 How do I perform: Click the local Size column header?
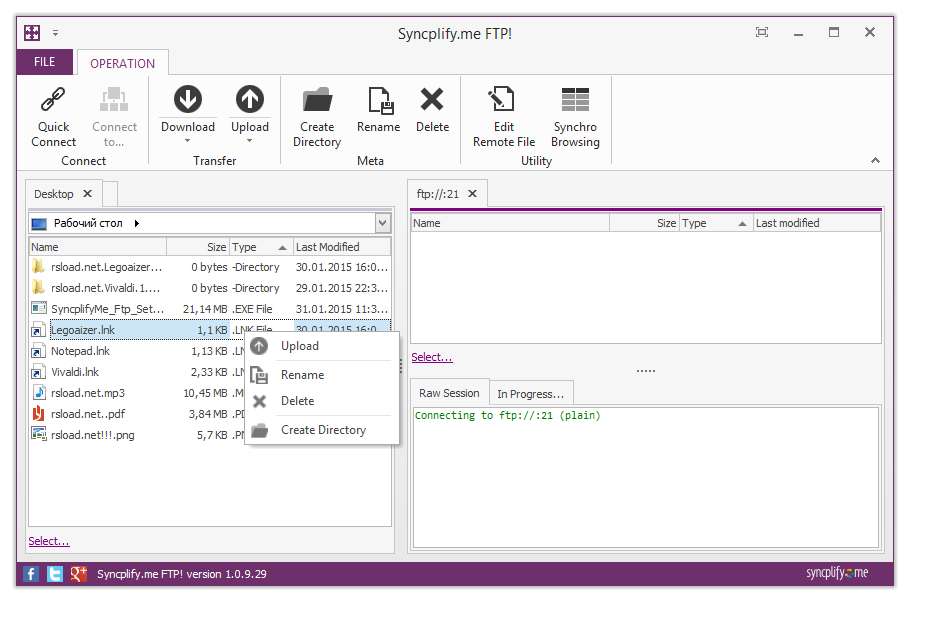[198, 247]
